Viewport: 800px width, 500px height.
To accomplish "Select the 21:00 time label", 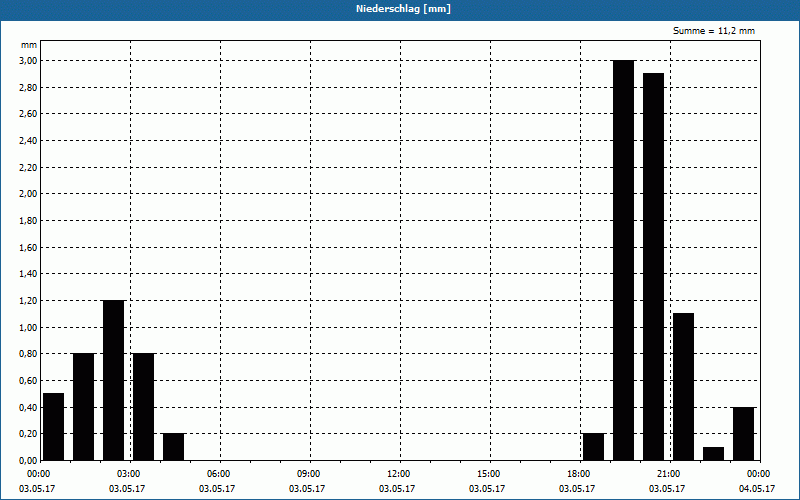I will 670,474.
